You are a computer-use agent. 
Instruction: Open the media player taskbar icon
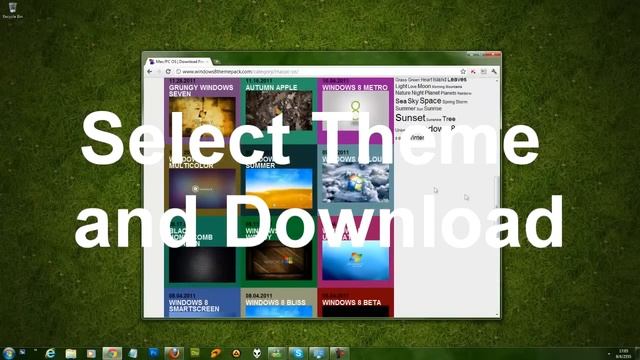pyautogui.click(x=91, y=353)
